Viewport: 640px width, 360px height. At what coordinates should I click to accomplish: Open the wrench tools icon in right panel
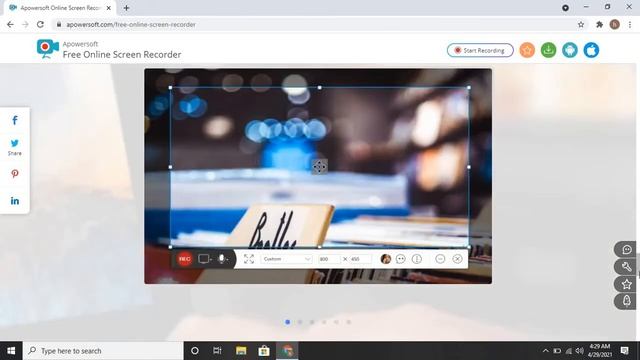click(x=626, y=267)
